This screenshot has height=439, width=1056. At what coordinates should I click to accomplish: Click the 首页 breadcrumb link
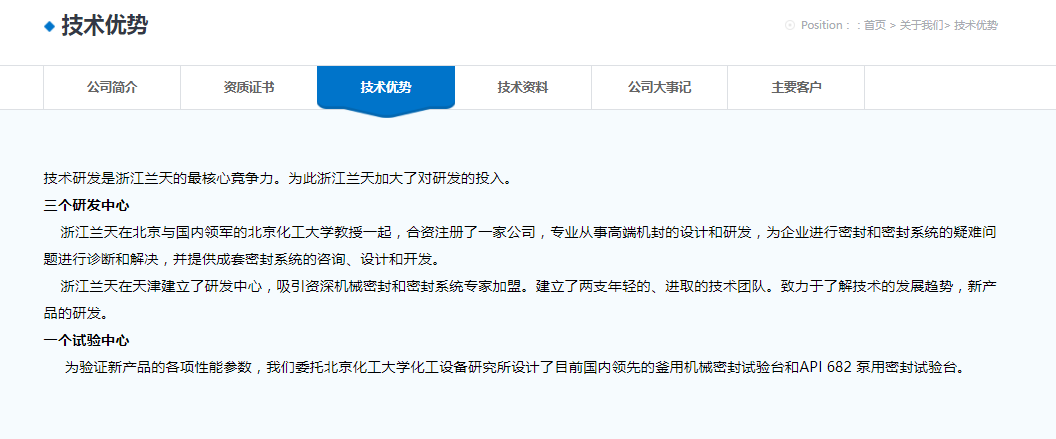(x=875, y=25)
